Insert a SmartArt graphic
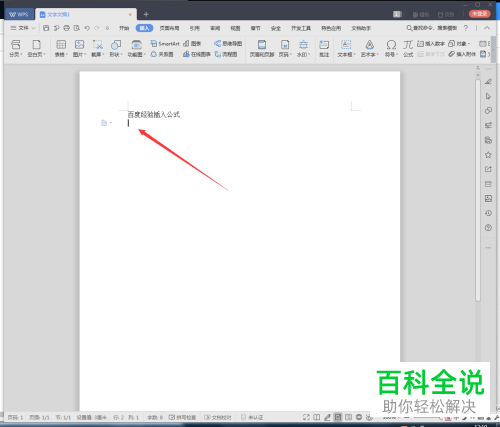The width and height of the screenshot is (500, 427). pyautogui.click(x=165, y=44)
